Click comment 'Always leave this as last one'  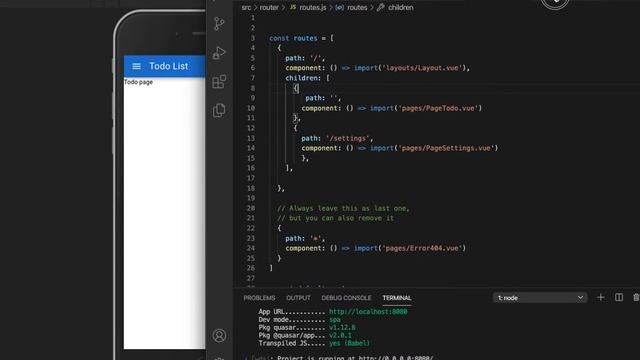click(343, 208)
